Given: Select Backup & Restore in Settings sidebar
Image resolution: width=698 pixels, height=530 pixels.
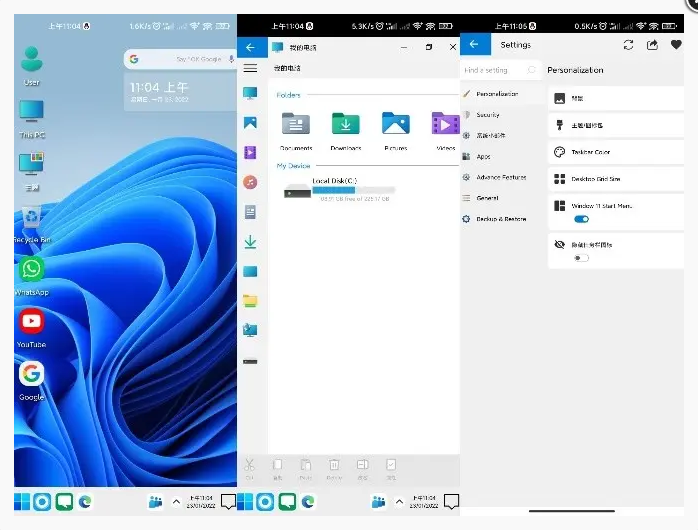Looking at the screenshot, I should pos(500,219).
